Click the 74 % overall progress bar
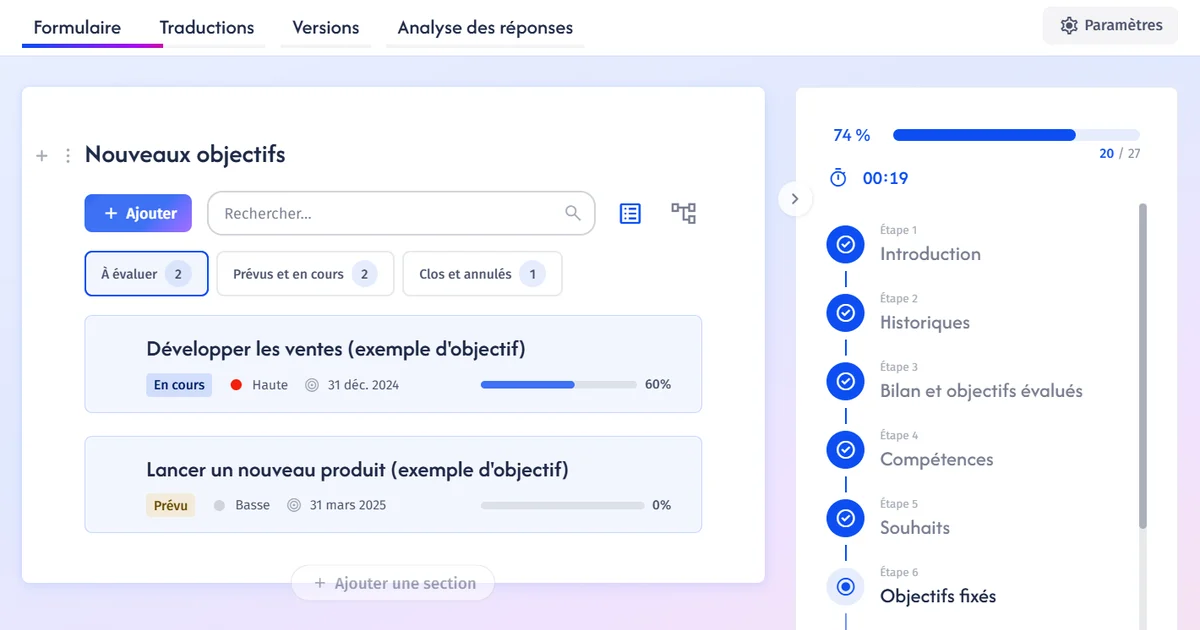Image resolution: width=1200 pixels, height=630 pixels. 1016,135
